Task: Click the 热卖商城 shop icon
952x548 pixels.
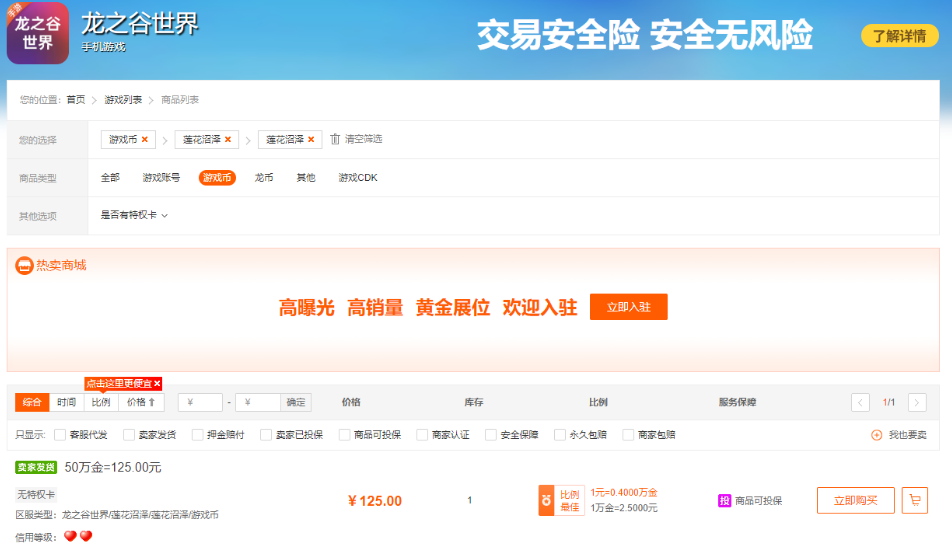Action: [24, 266]
